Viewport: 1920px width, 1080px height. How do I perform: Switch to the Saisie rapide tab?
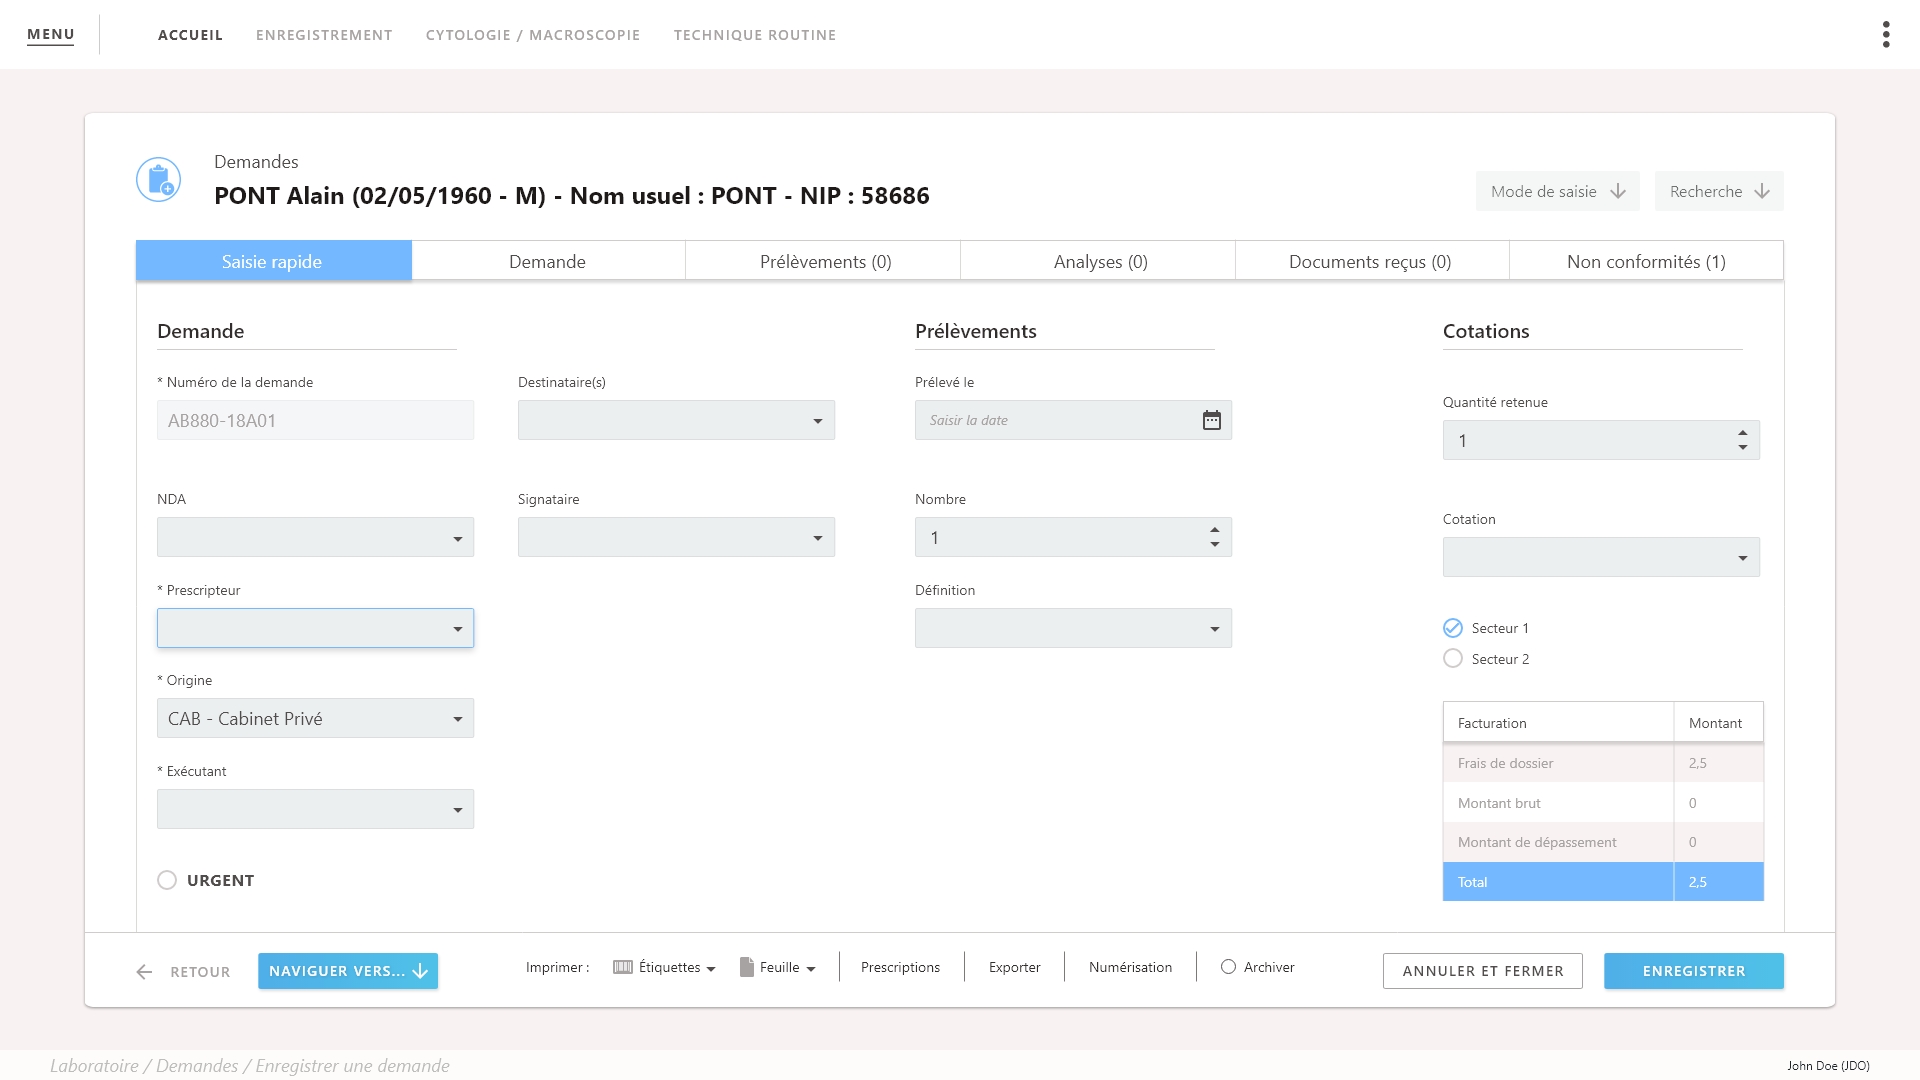tap(273, 261)
